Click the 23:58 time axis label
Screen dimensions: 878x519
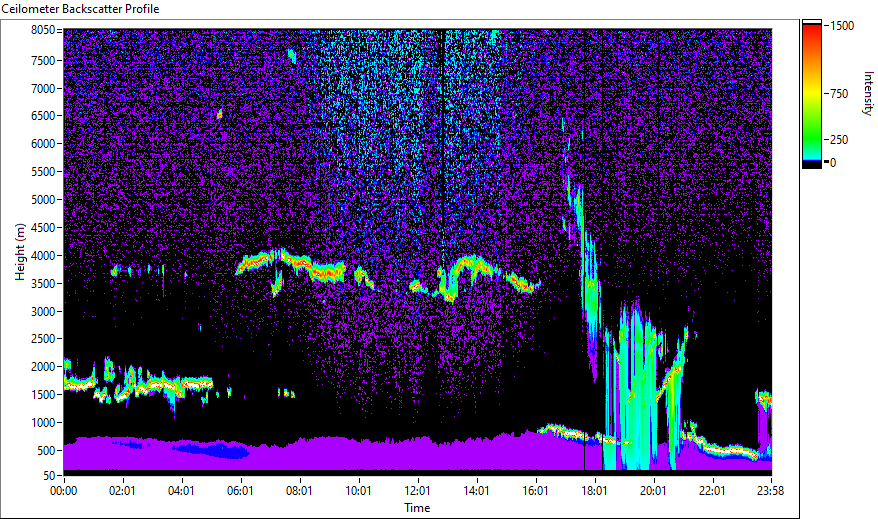[770, 491]
